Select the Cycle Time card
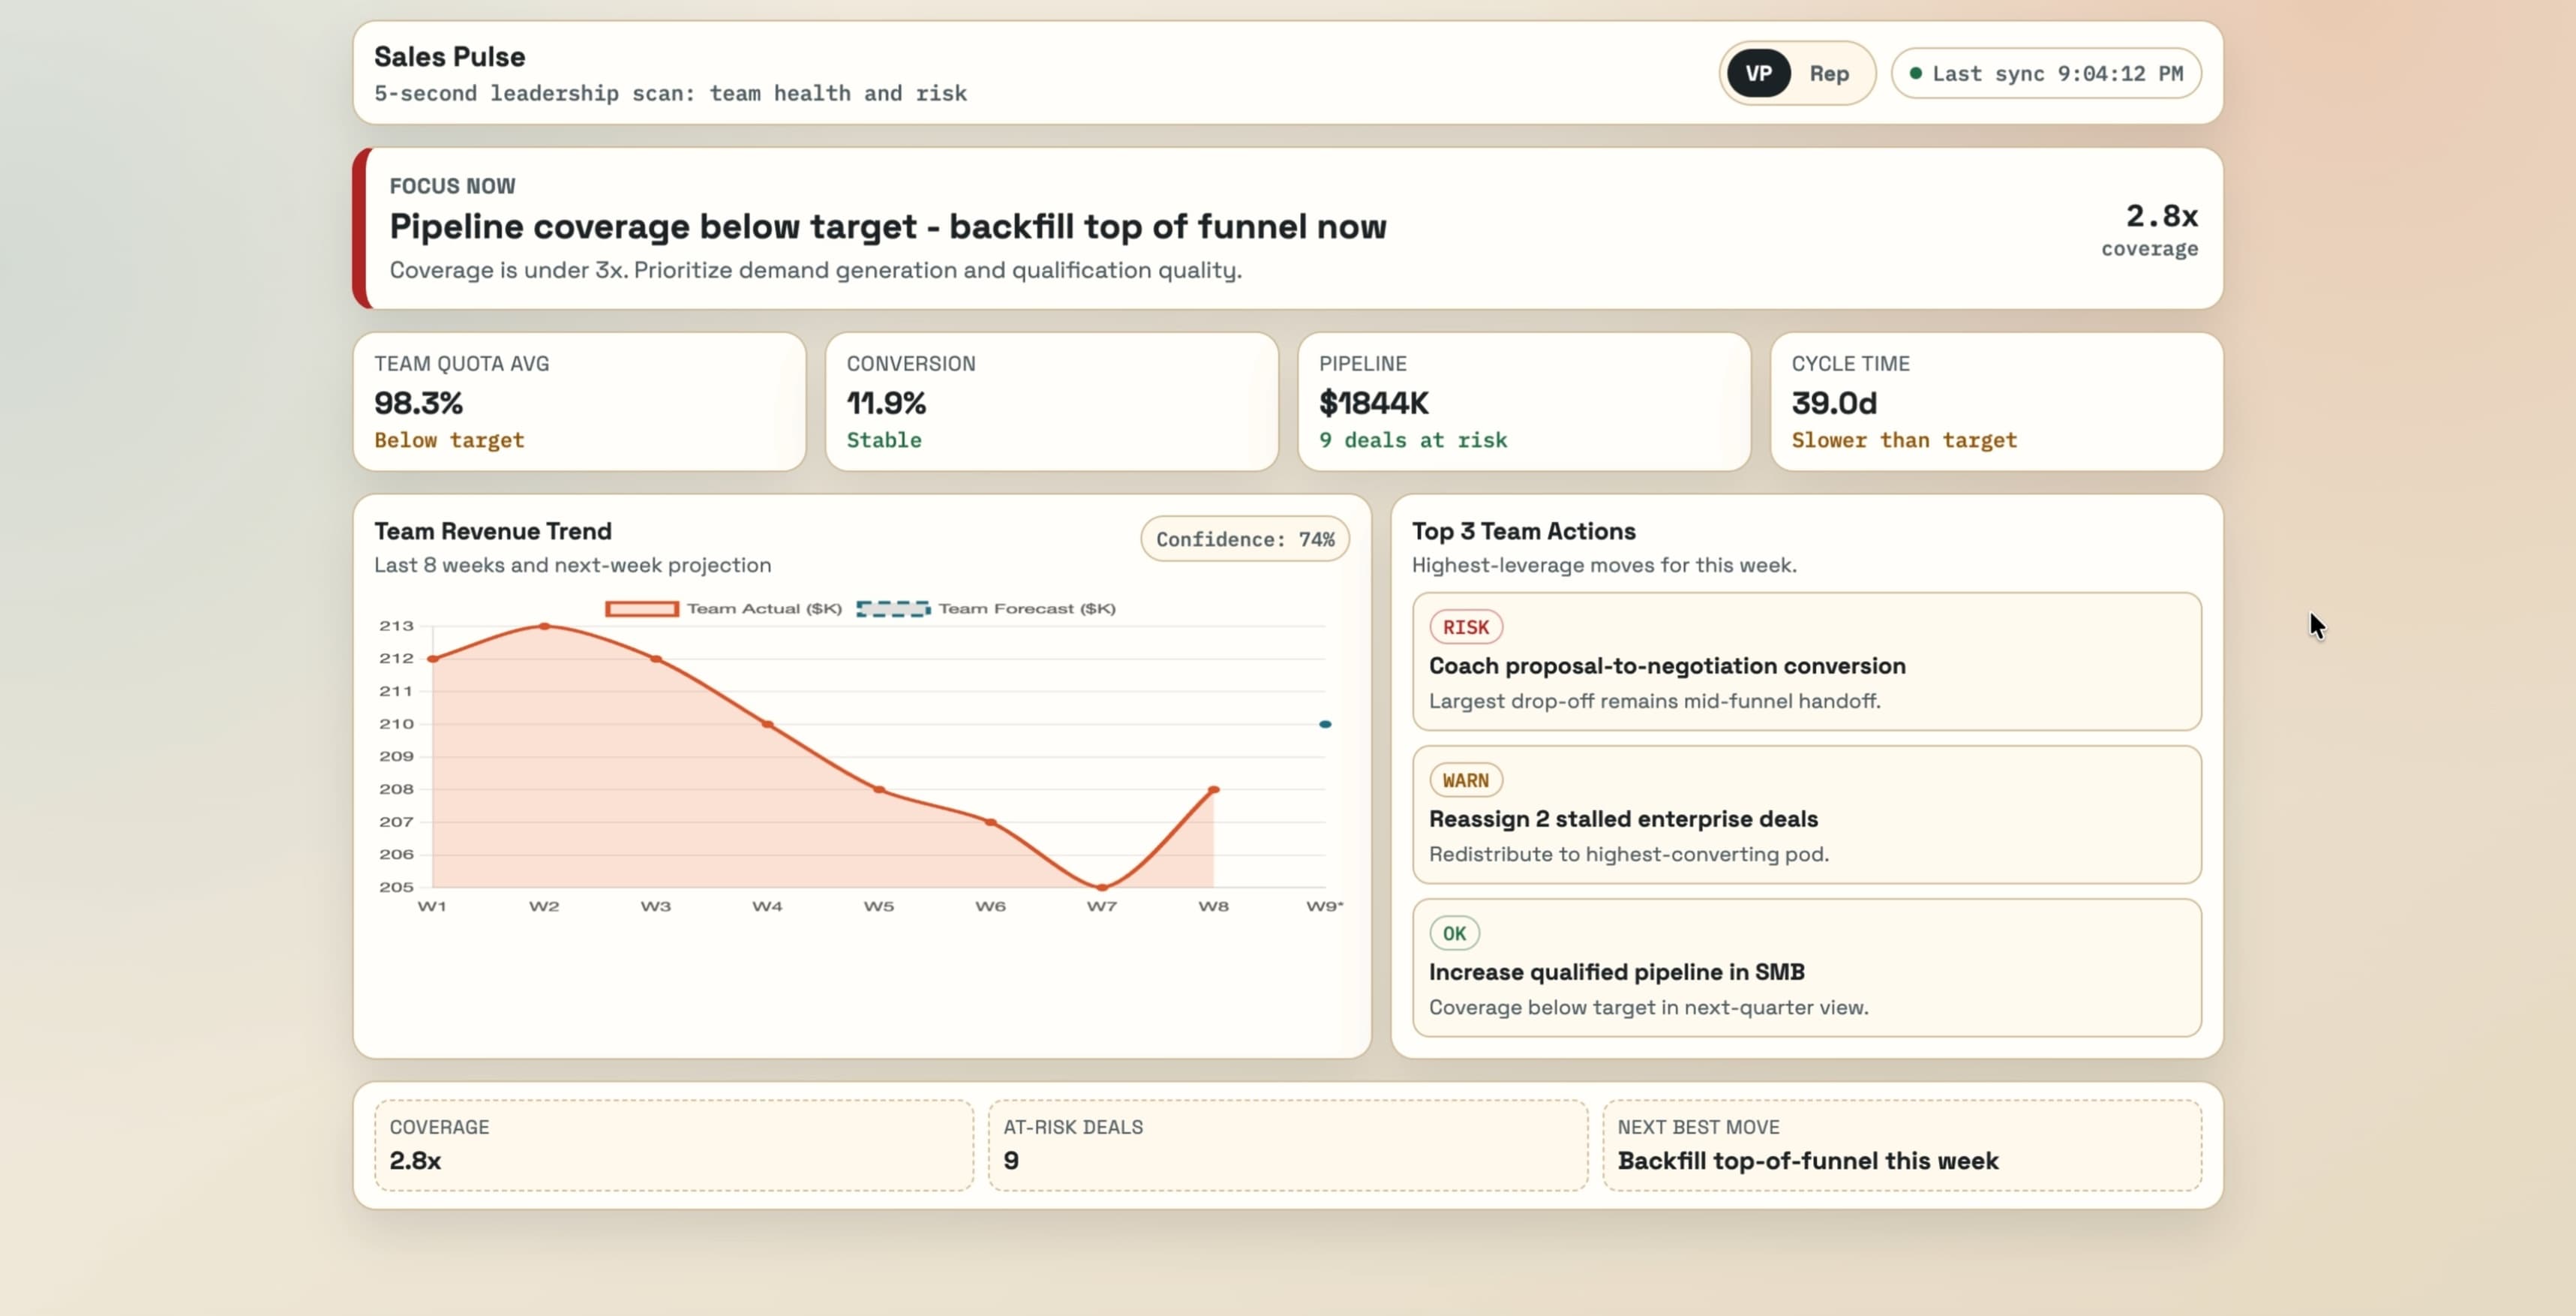 [1996, 402]
